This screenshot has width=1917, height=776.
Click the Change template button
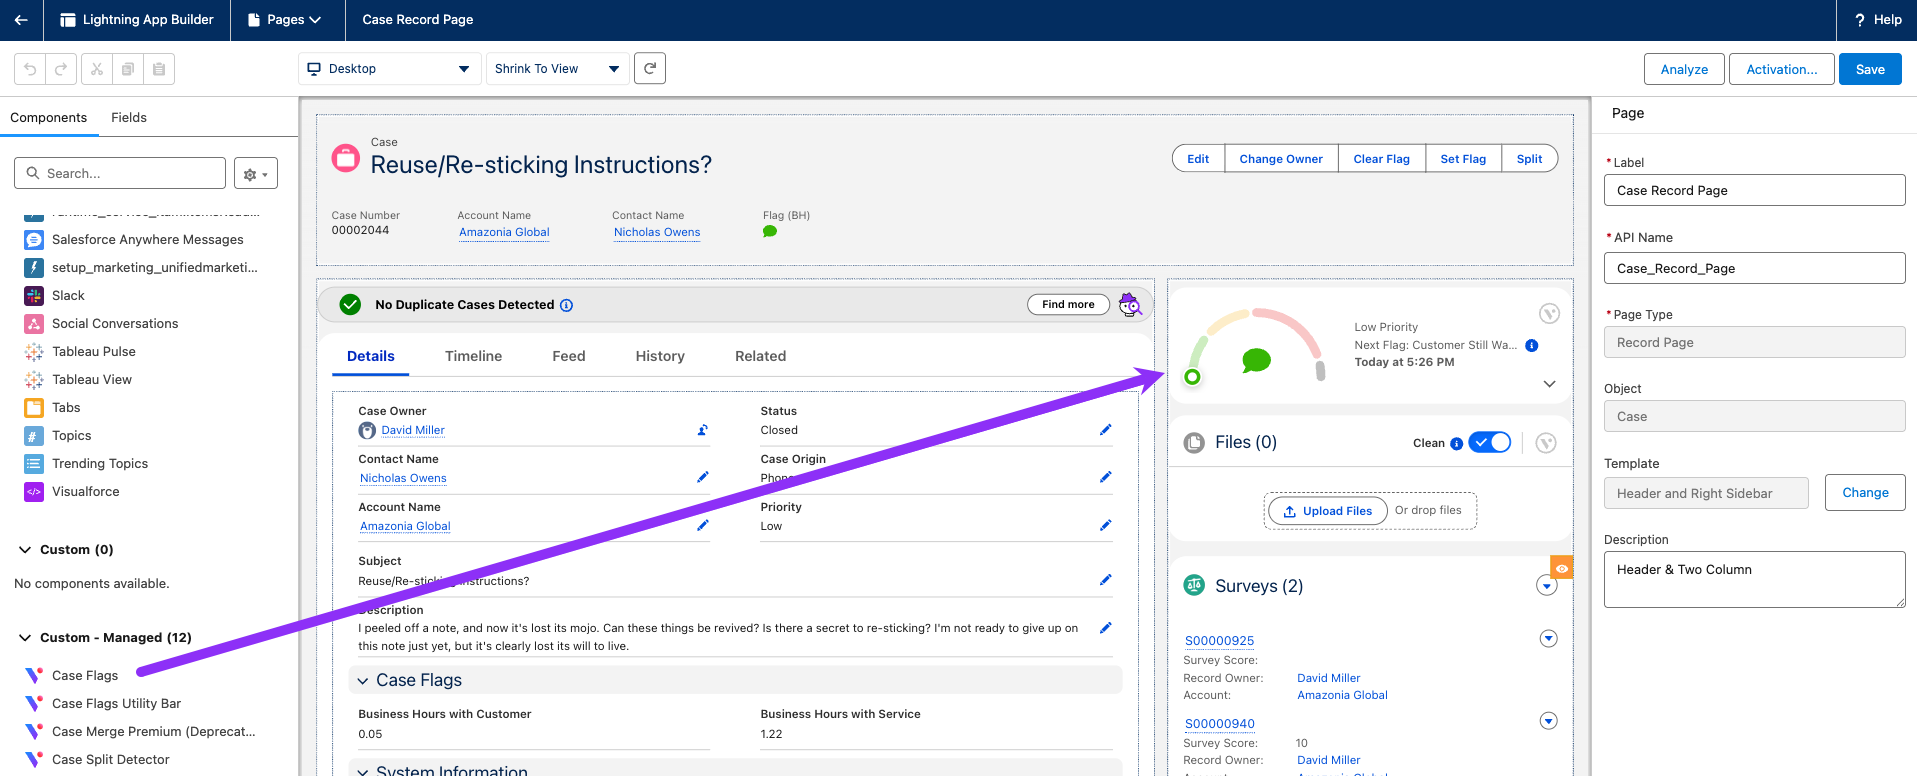click(1866, 493)
